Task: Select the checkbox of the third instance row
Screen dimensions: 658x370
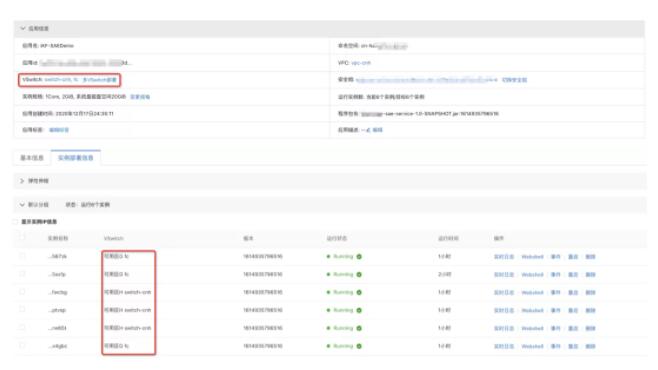Action: [22, 292]
